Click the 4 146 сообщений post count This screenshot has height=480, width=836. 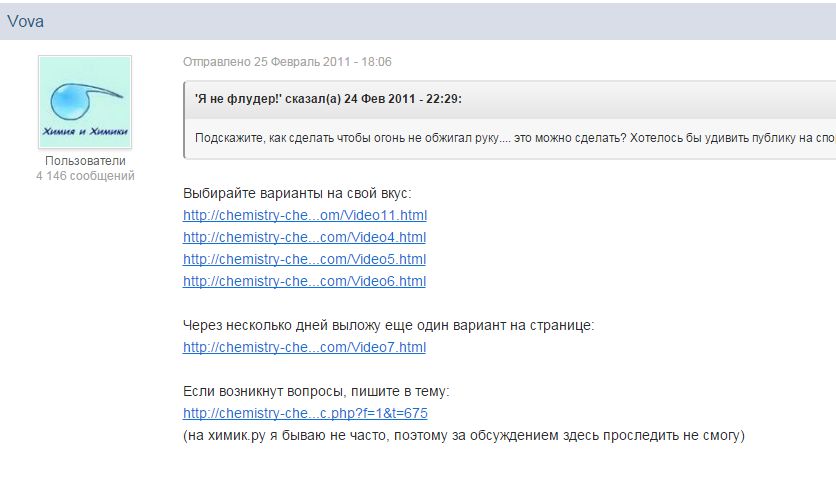(x=85, y=176)
